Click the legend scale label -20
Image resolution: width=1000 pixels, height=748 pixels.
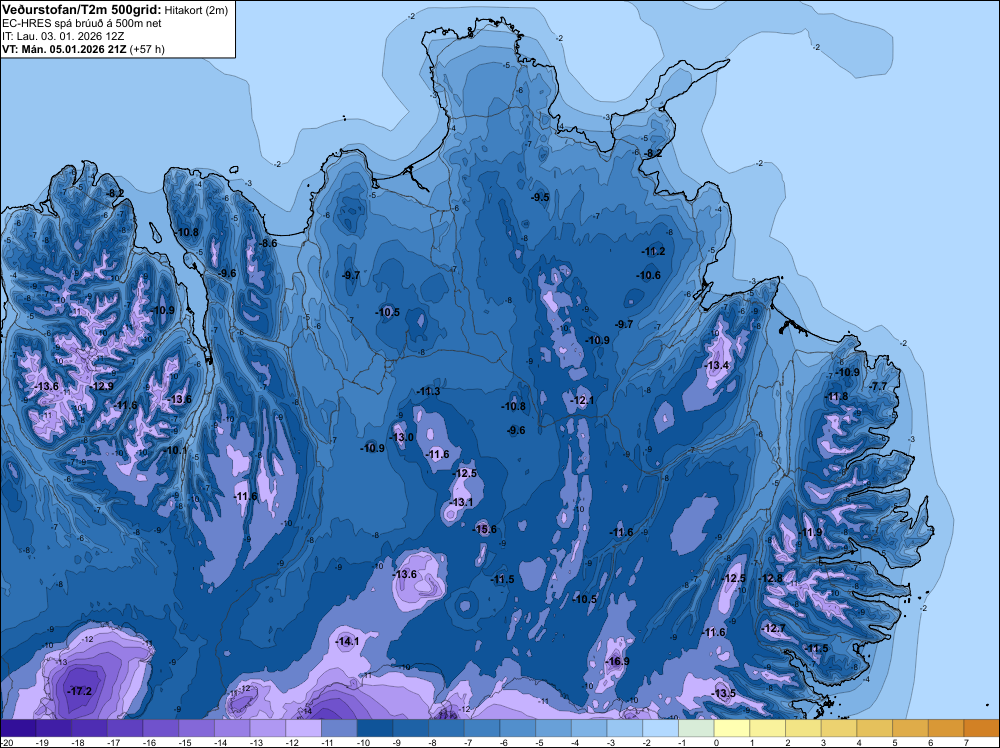coord(7,742)
